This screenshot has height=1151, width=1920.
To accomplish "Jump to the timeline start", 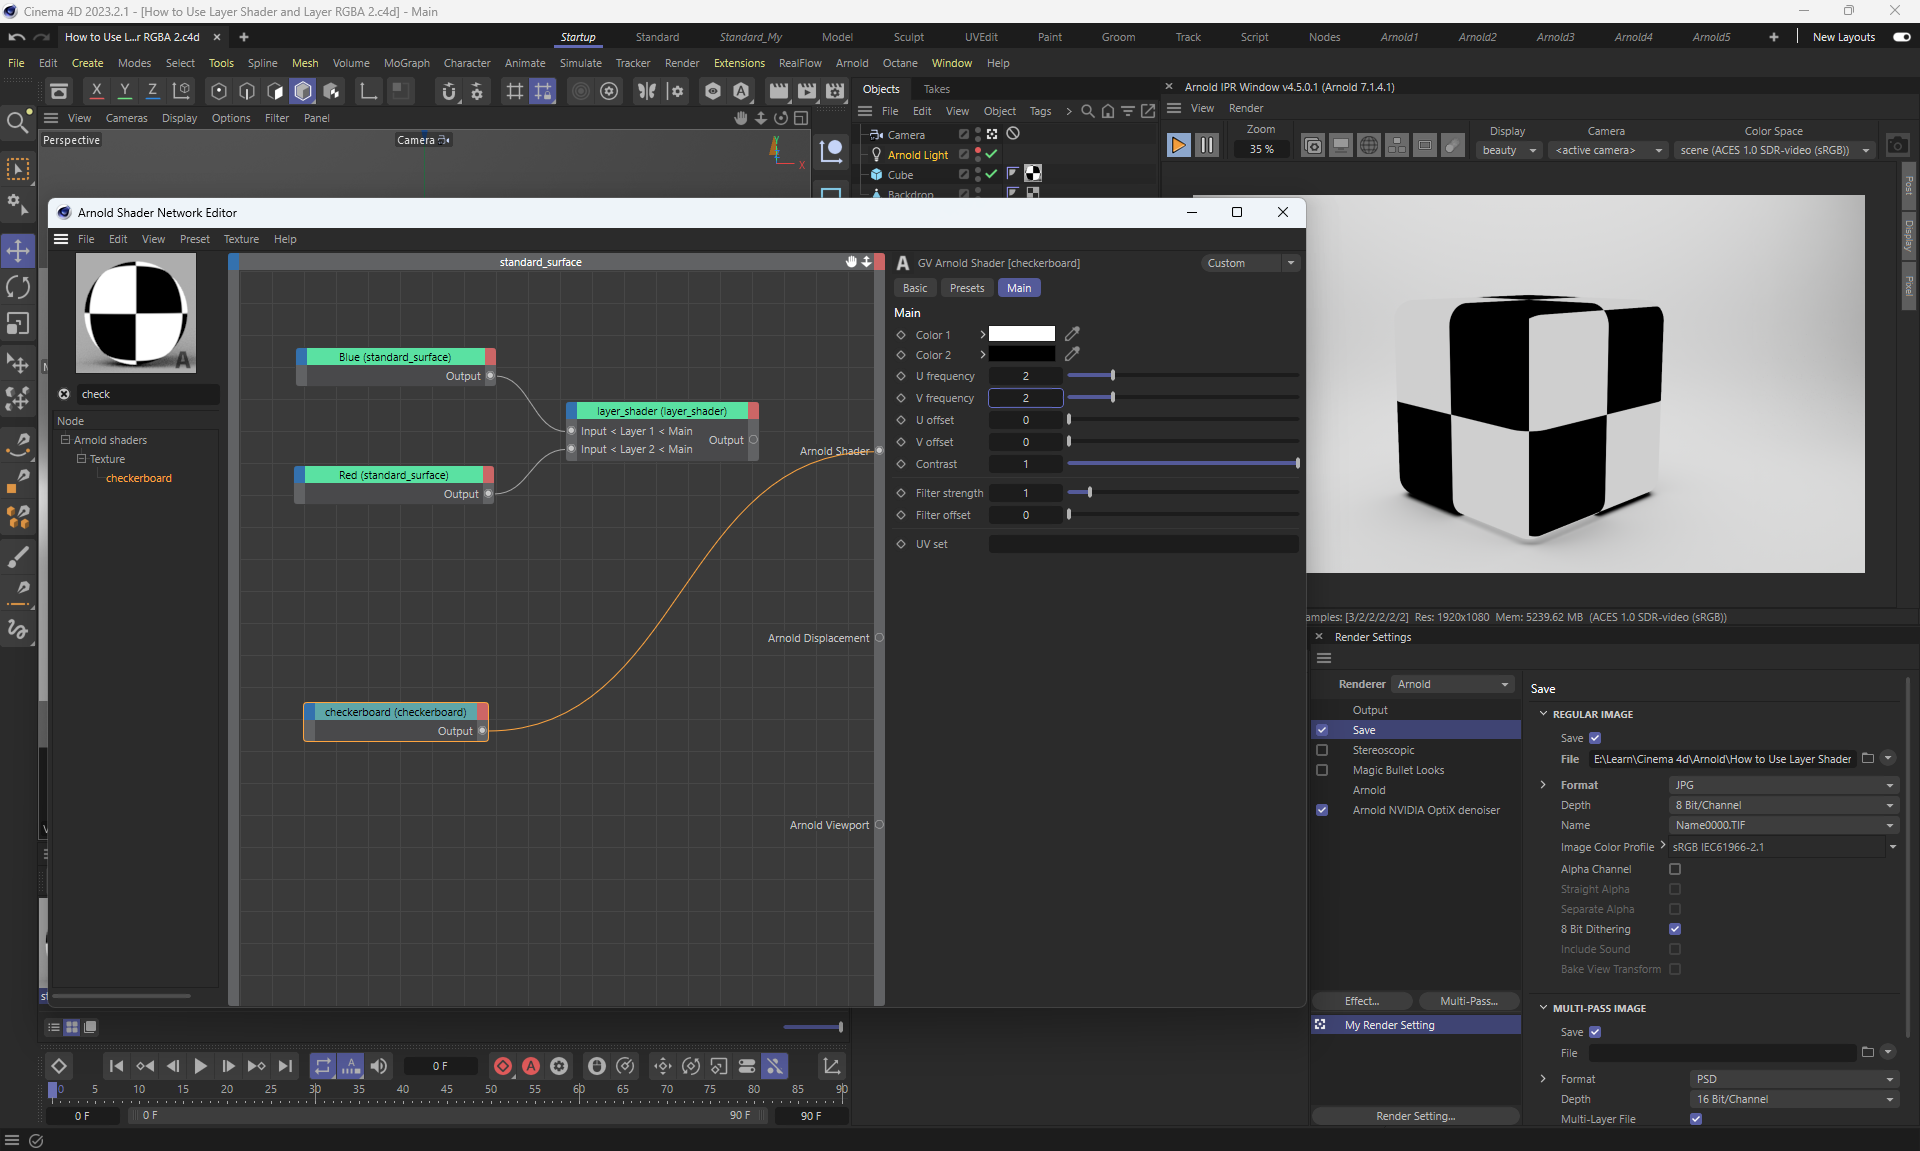I will (x=116, y=1066).
